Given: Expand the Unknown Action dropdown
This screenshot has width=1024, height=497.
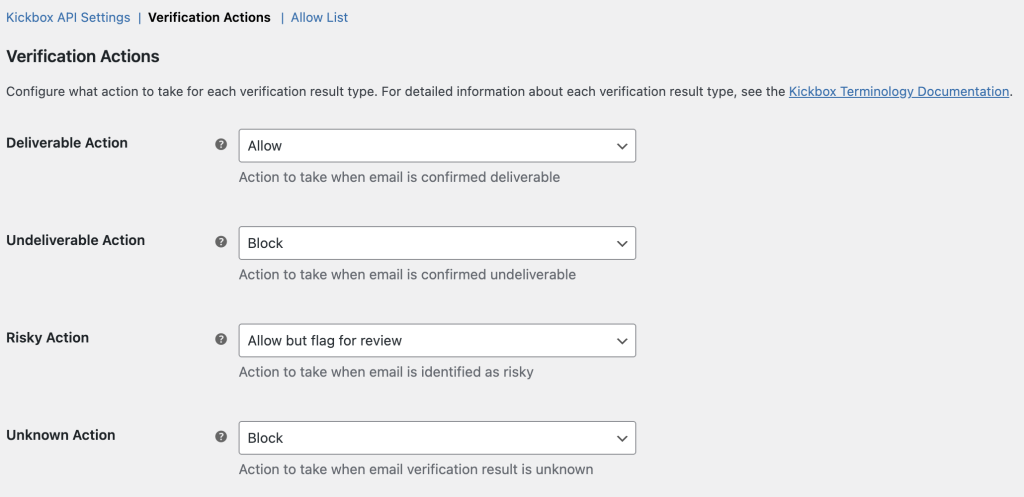Looking at the screenshot, I should point(437,438).
